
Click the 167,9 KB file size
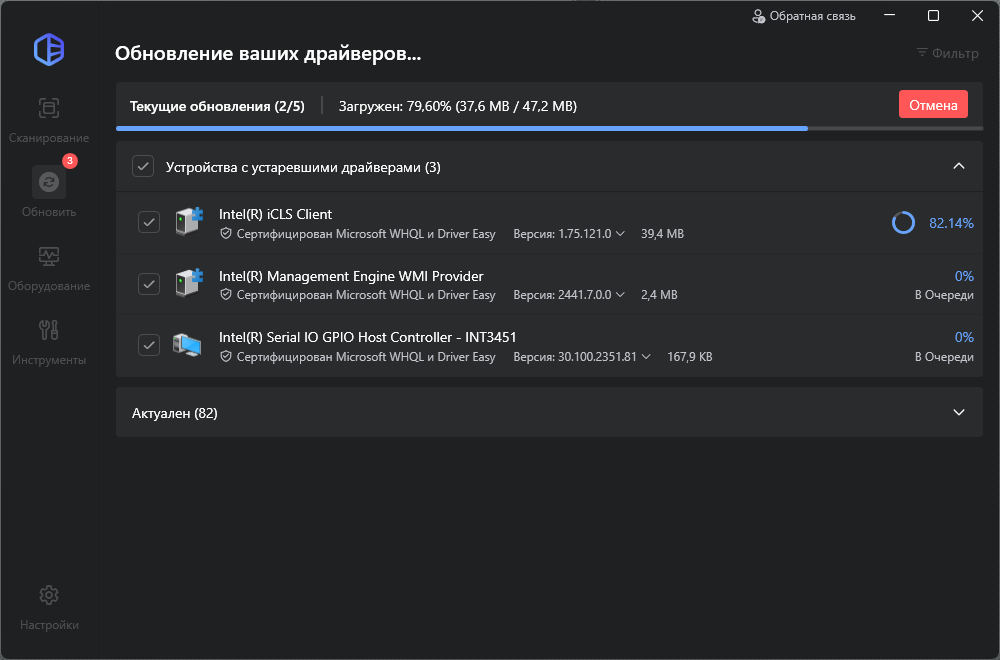pyautogui.click(x=689, y=356)
